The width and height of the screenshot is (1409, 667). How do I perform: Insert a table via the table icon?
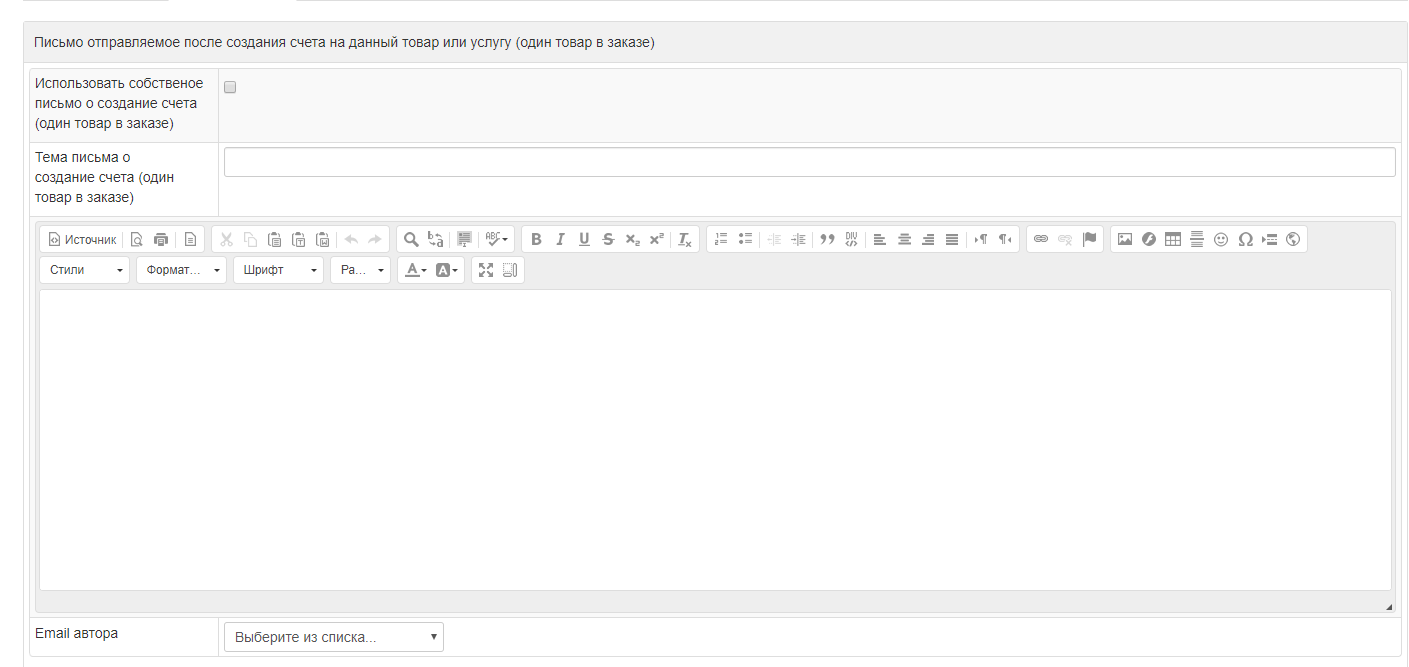[x=1173, y=240]
